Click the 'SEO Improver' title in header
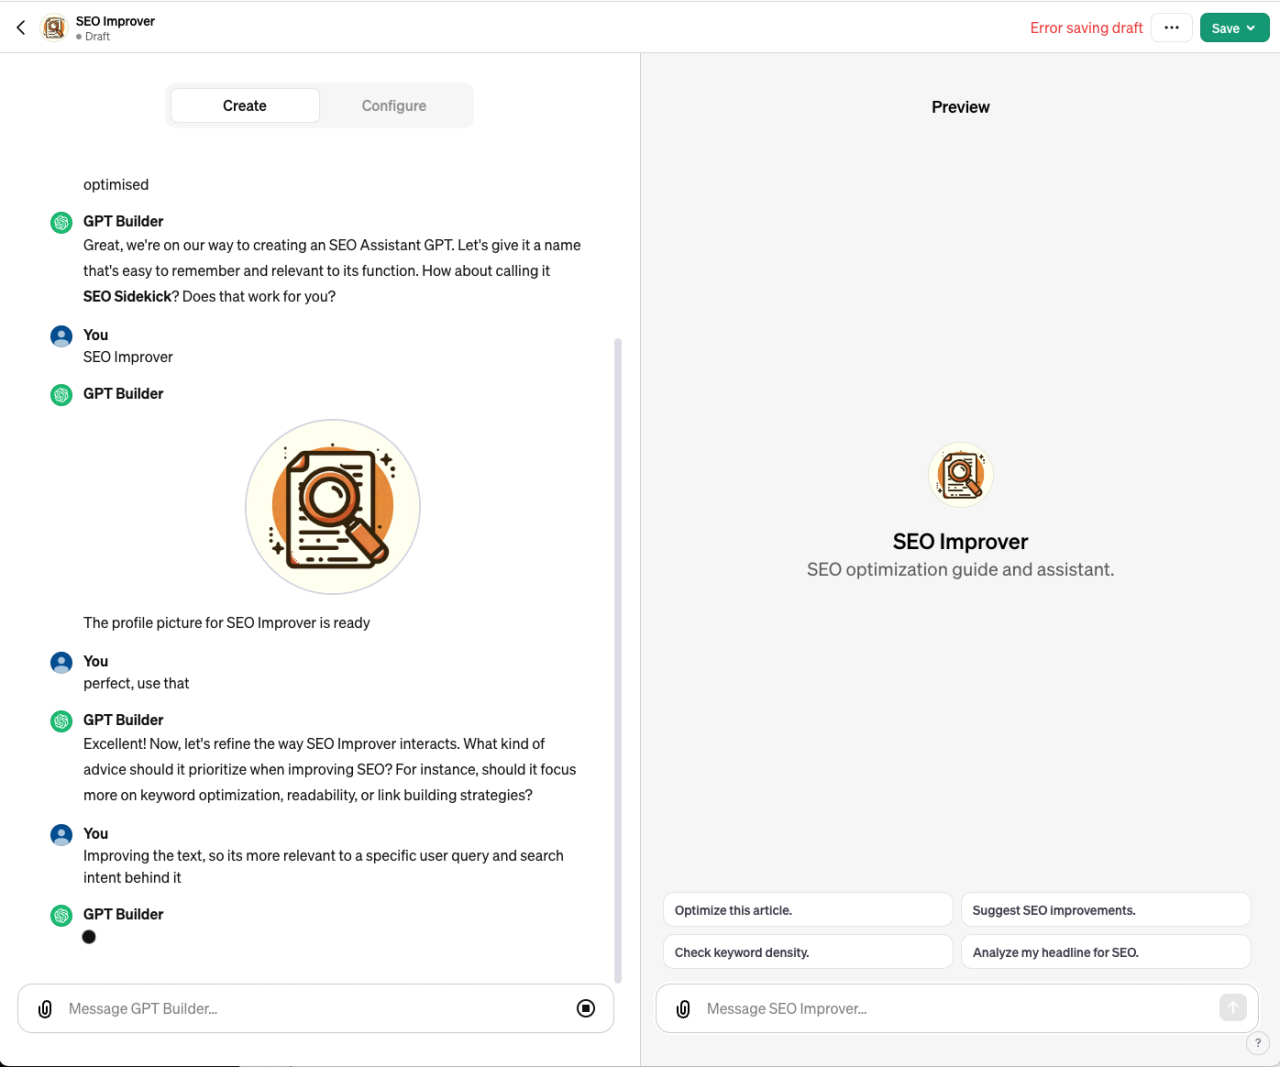Screen dimensions: 1280x1067 pos(115,21)
